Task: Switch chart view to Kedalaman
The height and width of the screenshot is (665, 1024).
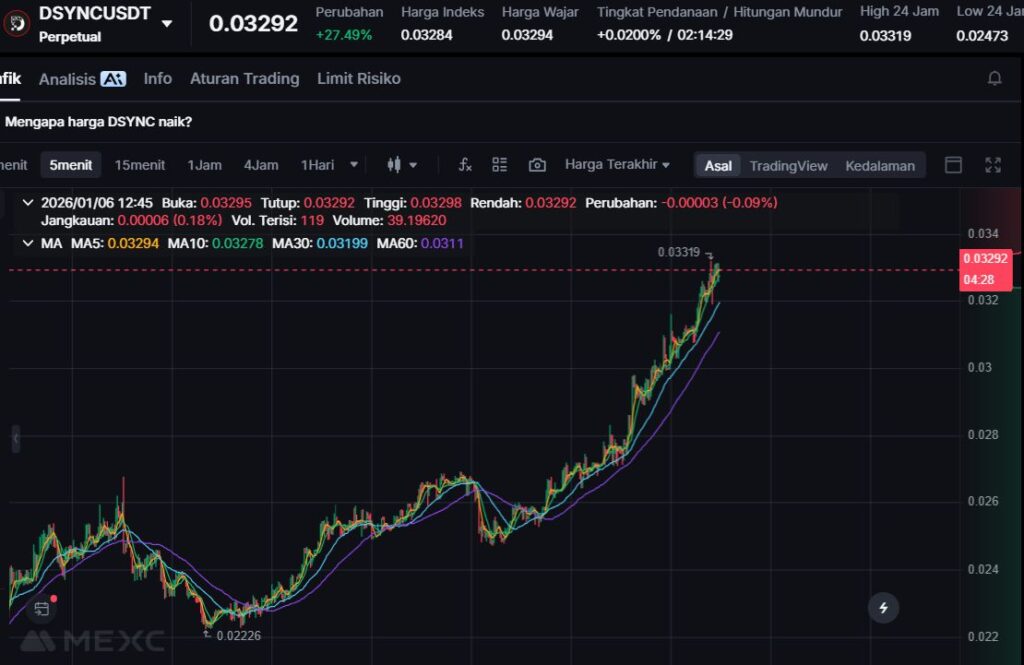Action: (x=879, y=166)
